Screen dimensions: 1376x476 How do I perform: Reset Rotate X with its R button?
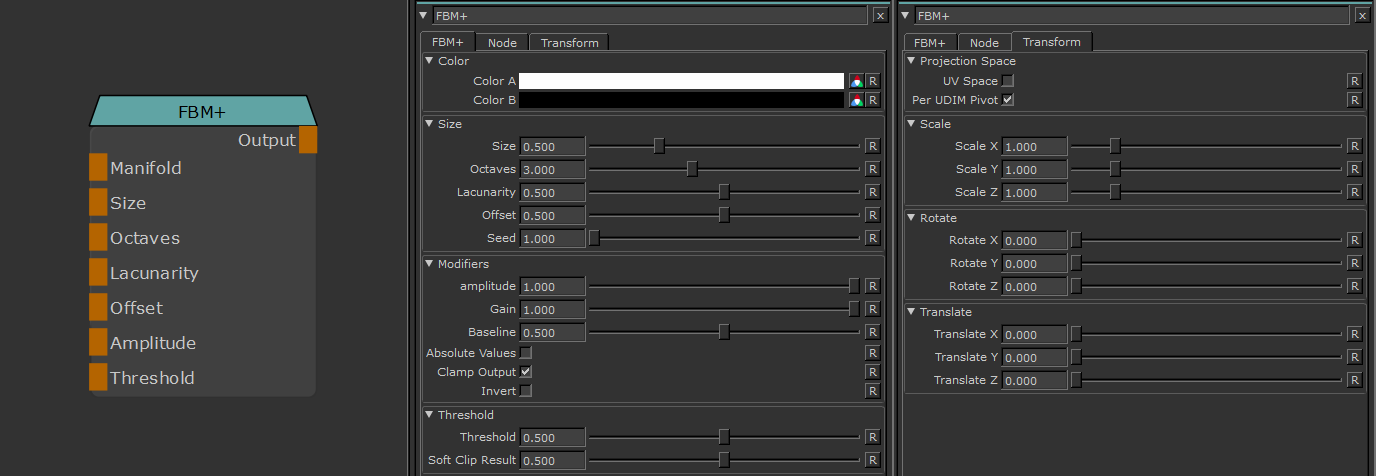pos(1354,240)
